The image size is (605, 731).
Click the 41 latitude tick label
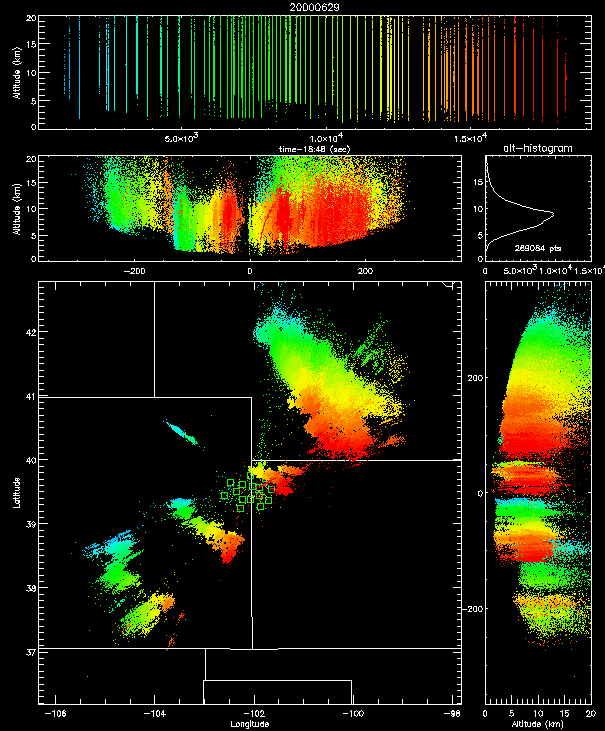30,396
